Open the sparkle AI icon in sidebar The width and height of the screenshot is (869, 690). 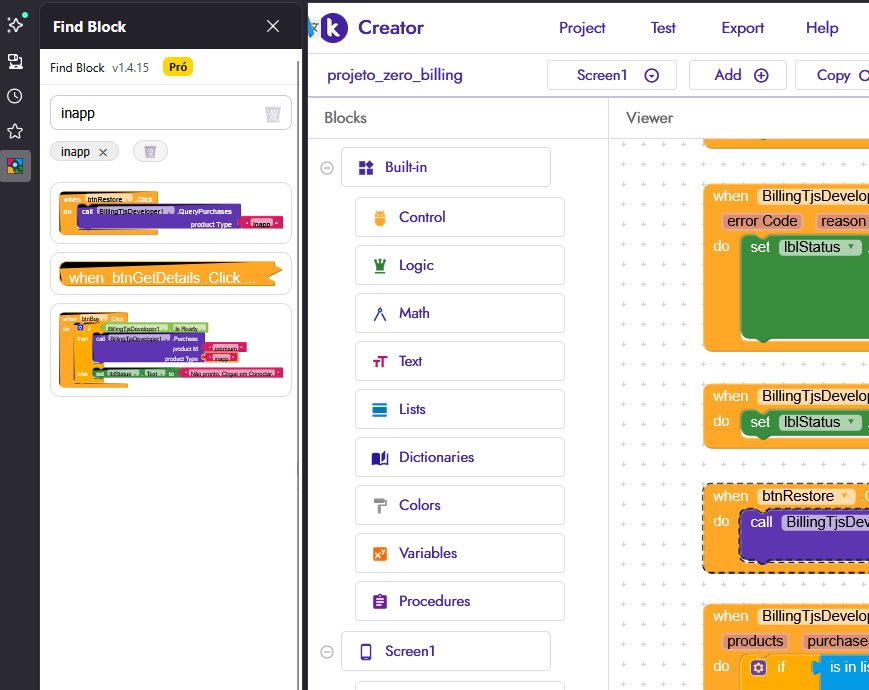(x=15, y=24)
